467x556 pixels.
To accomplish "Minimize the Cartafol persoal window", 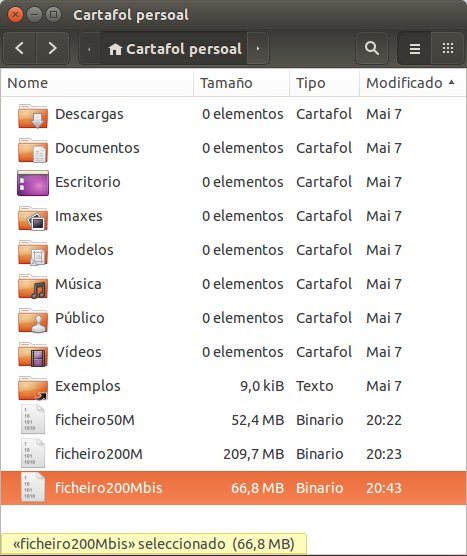I will 34,15.
